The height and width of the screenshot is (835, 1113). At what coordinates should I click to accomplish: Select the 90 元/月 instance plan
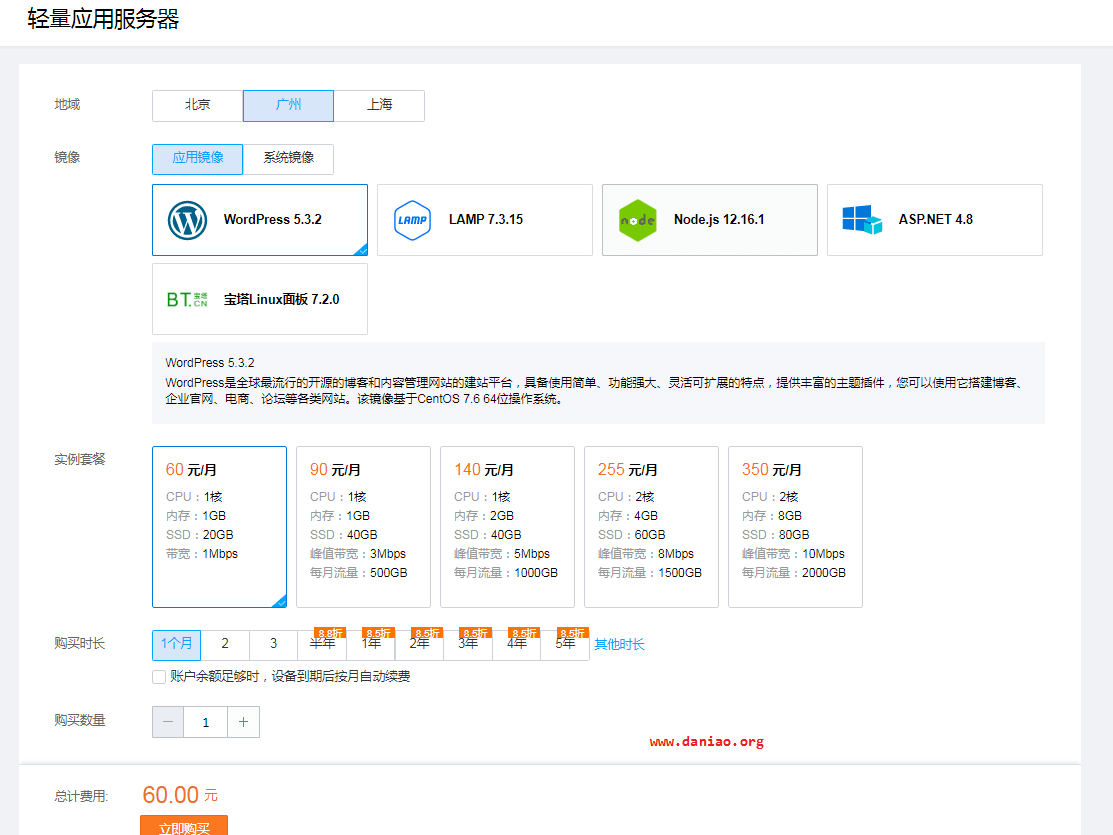pyautogui.click(x=363, y=527)
